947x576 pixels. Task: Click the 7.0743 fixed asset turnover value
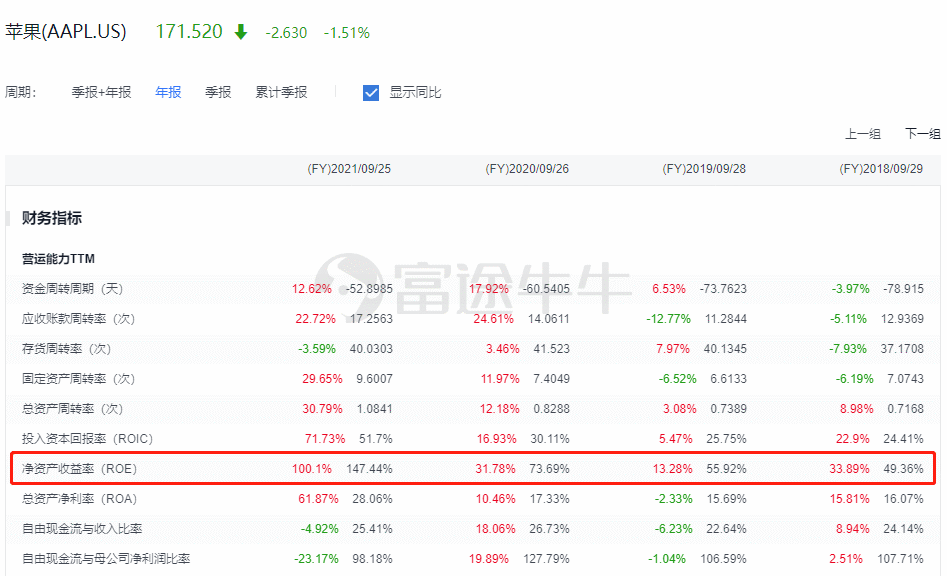905,379
